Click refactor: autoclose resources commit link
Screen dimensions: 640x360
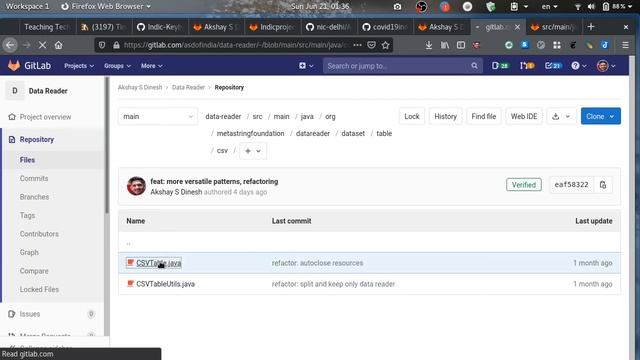317,263
